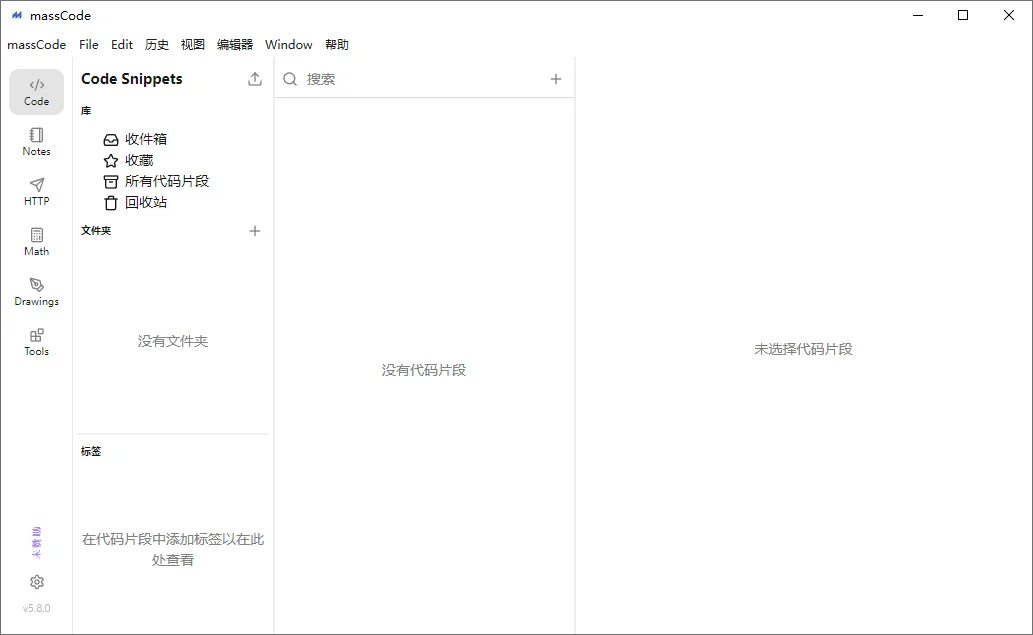The width and height of the screenshot is (1033, 635).
Task: Add a new folder with the plus icon
Action: tap(255, 231)
